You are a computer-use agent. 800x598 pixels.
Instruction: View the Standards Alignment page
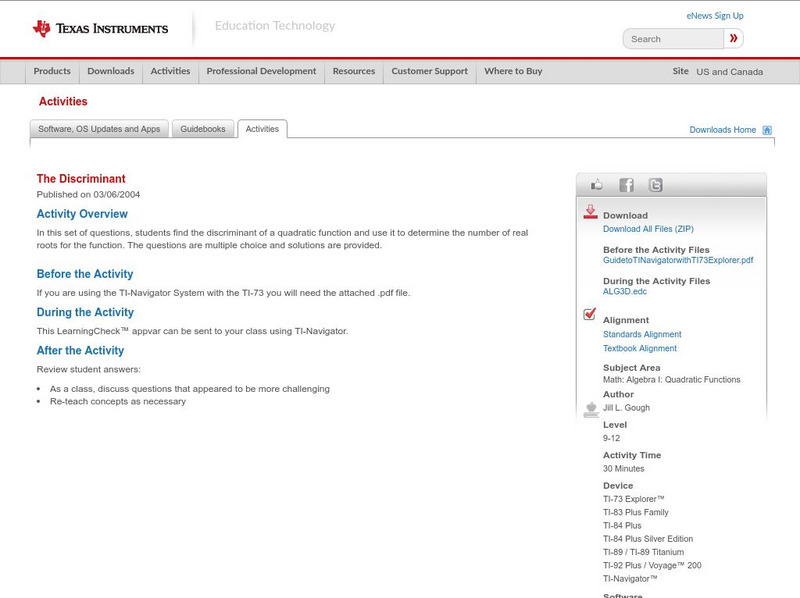[640, 334]
